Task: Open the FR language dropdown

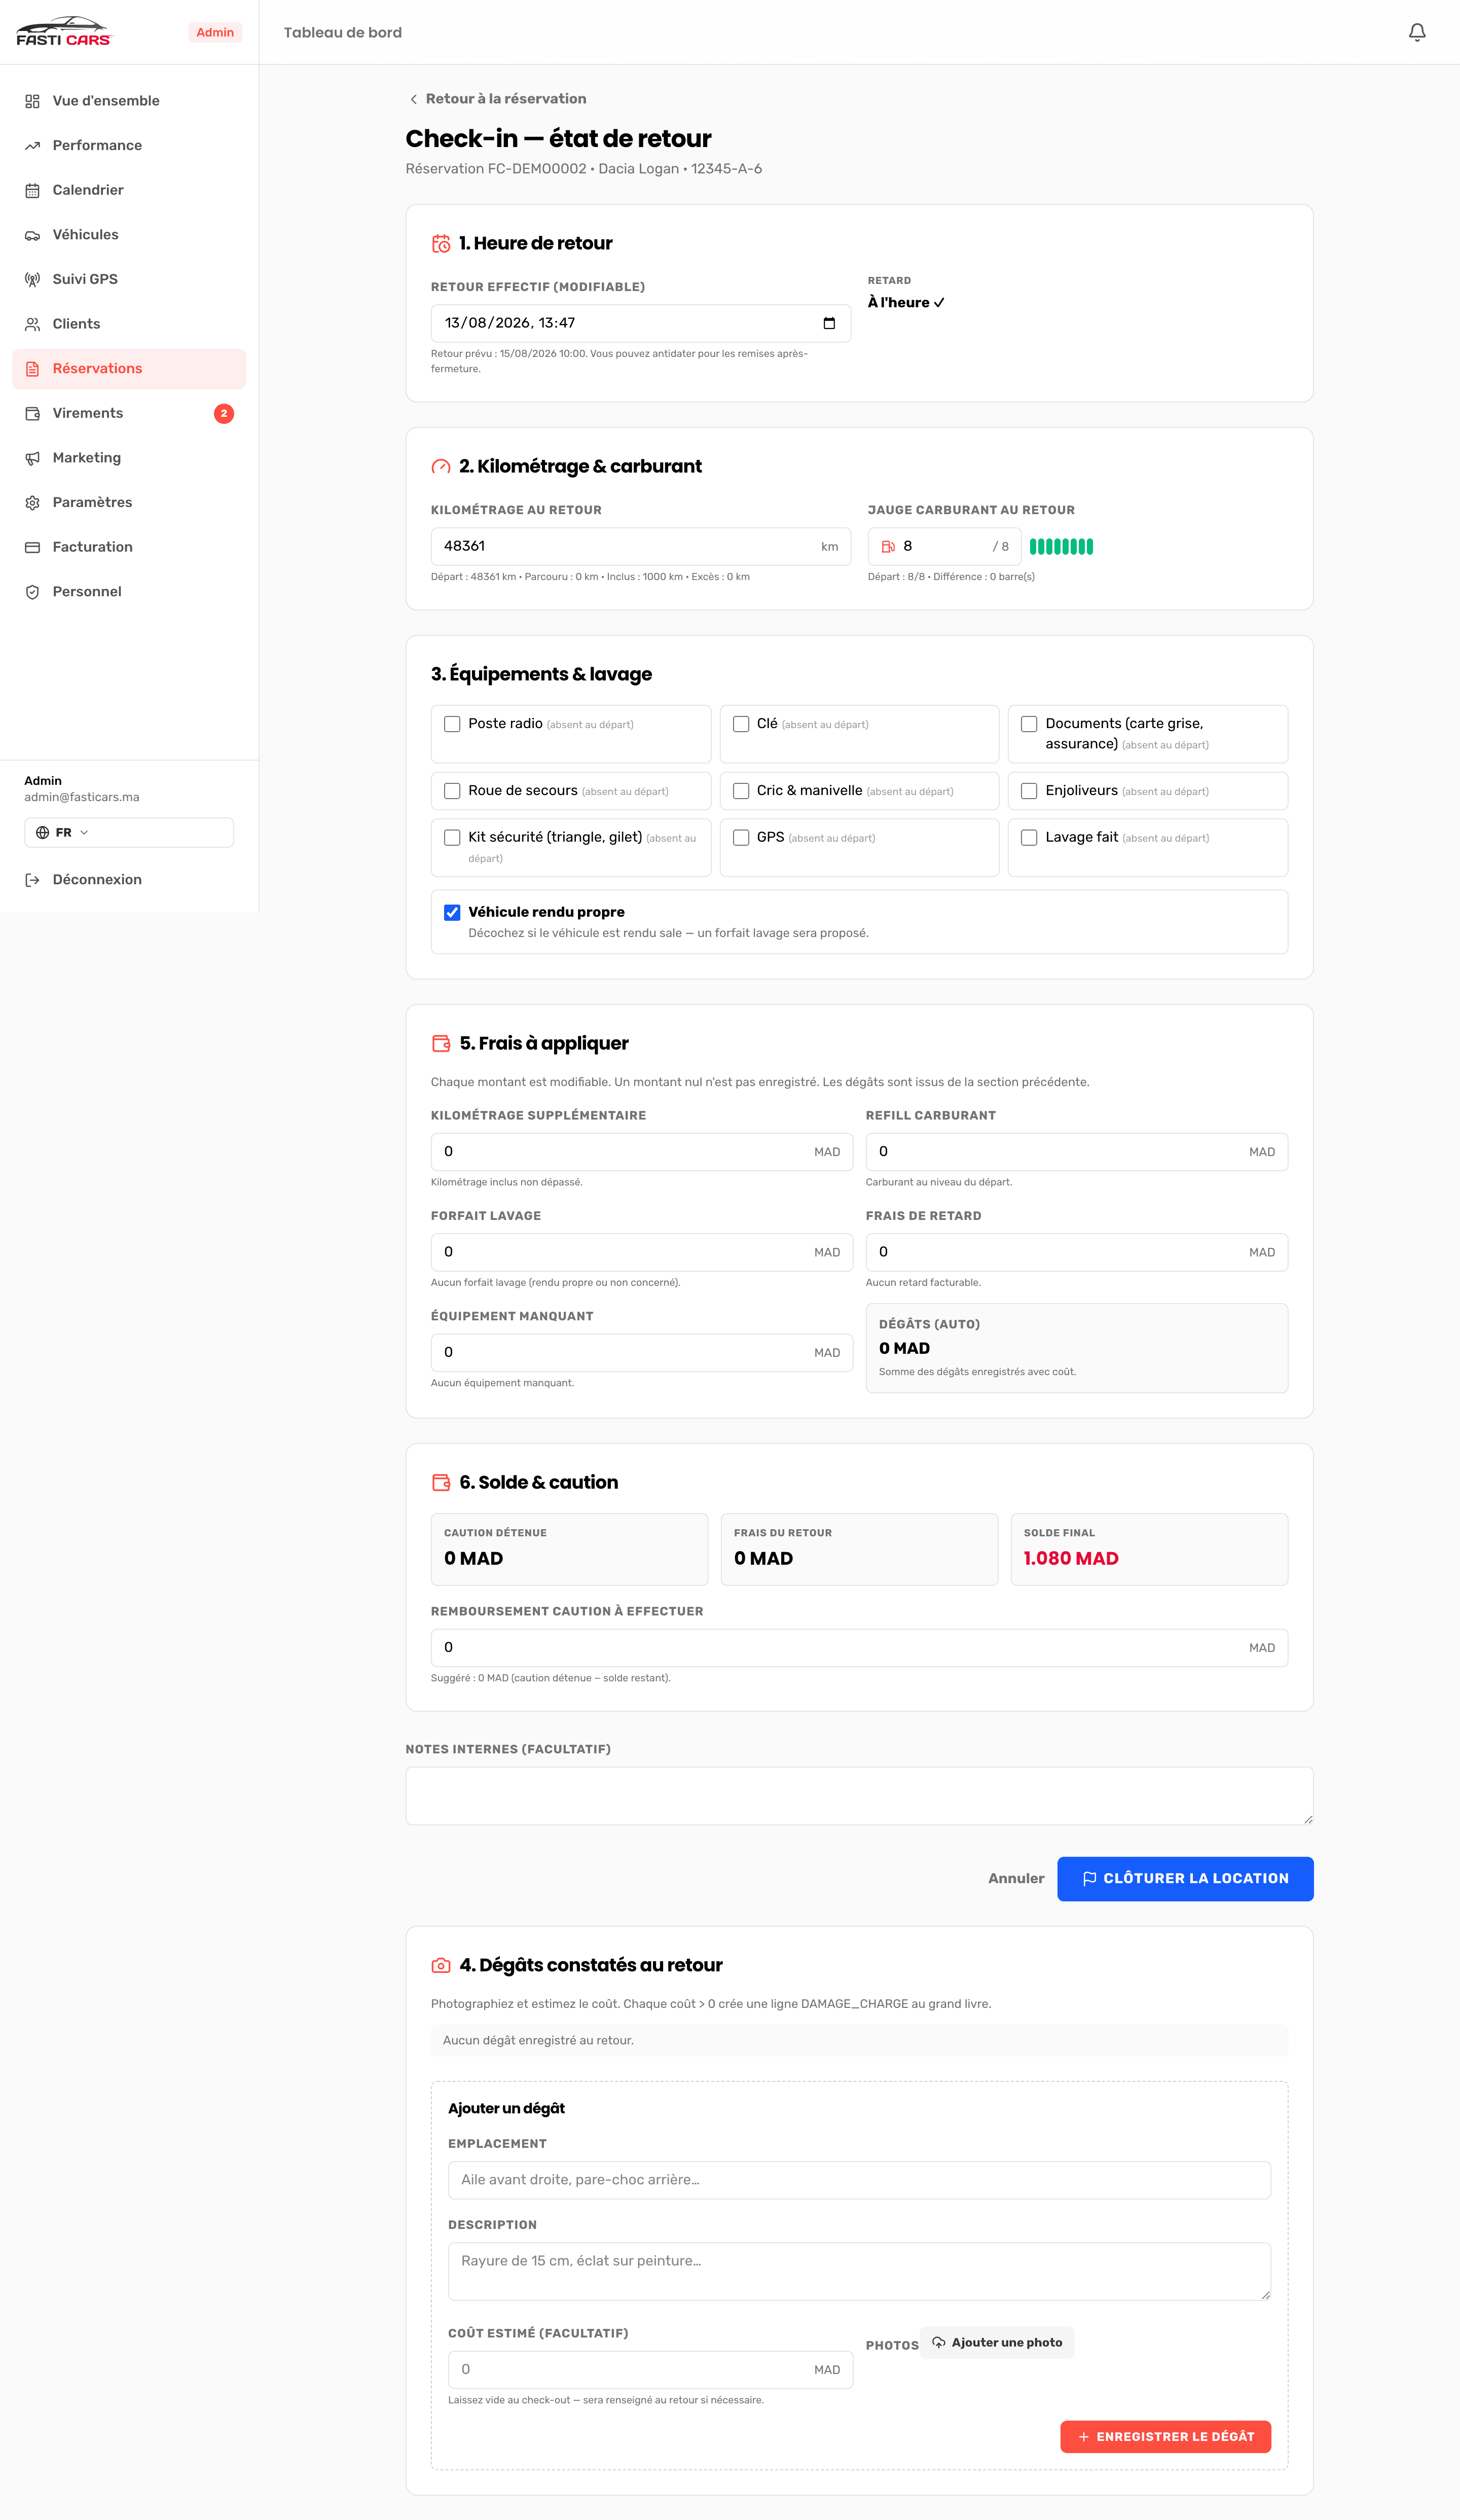Action: click(x=129, y=833)
